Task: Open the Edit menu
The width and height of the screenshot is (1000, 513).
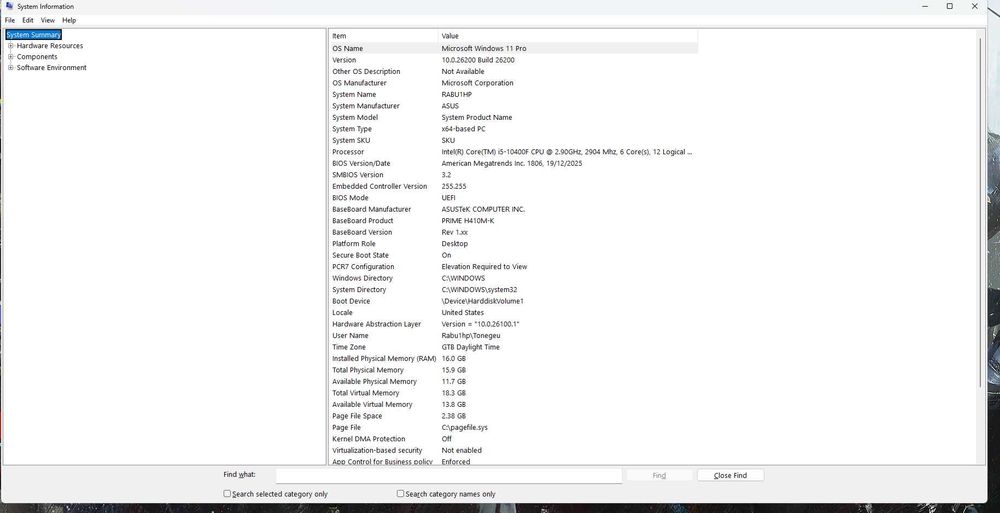Action: (x=28, y=20)
